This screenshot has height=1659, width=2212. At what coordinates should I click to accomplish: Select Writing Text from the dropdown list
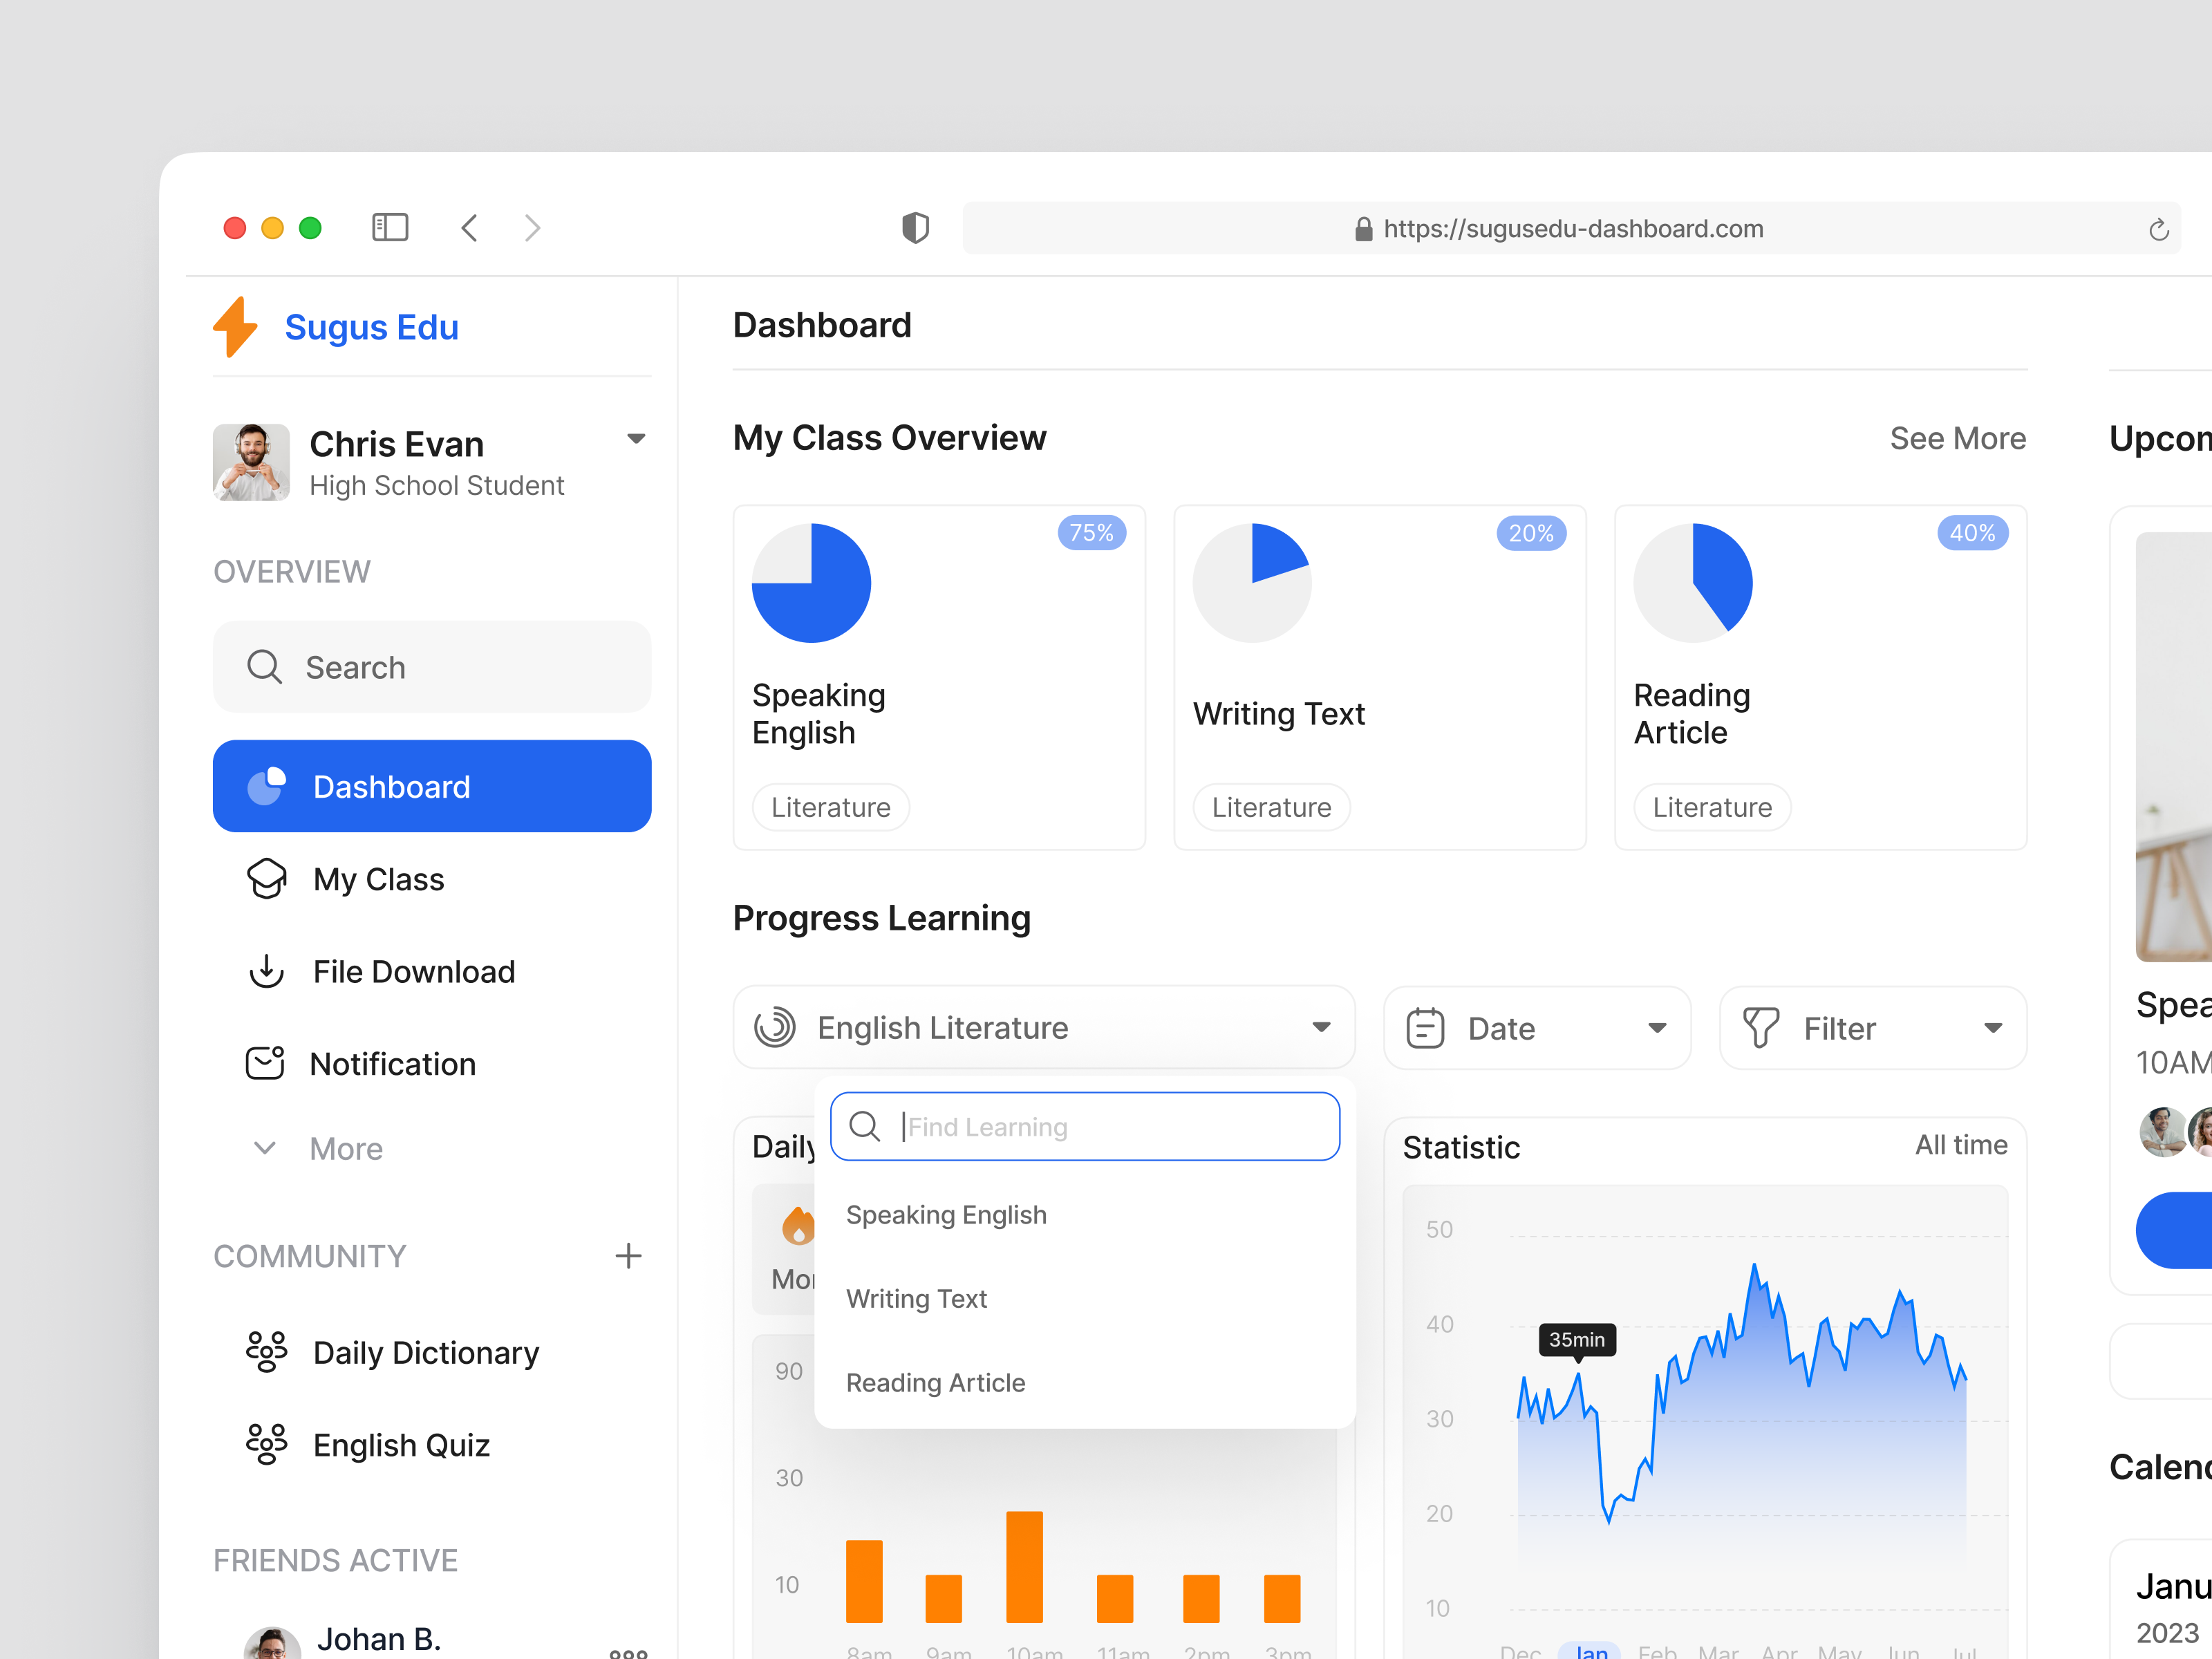click(916, 1299)
